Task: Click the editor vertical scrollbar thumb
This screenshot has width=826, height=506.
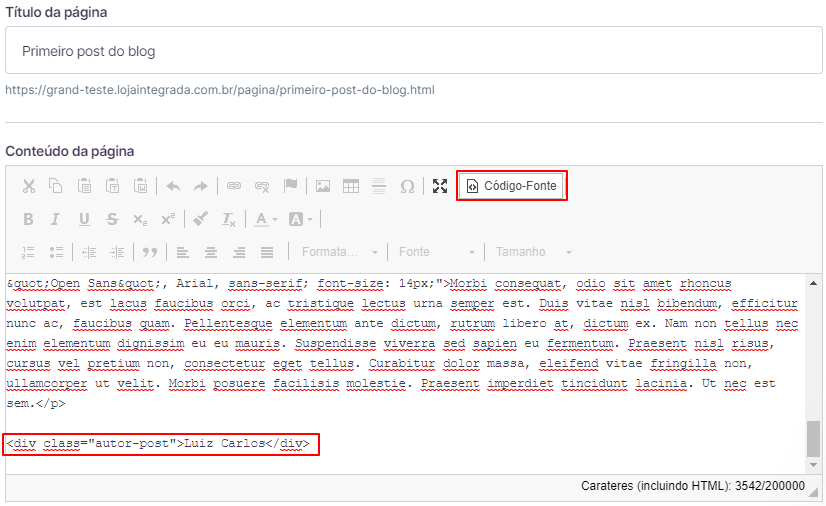Action: [813, 439]
